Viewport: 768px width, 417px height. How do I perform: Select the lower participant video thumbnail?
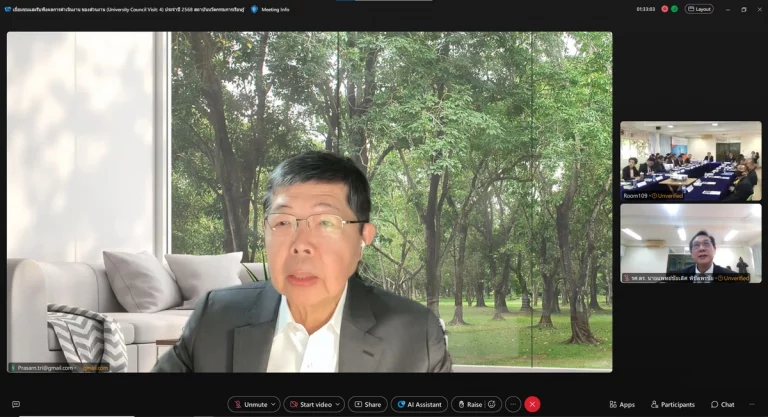click(690, 243)
